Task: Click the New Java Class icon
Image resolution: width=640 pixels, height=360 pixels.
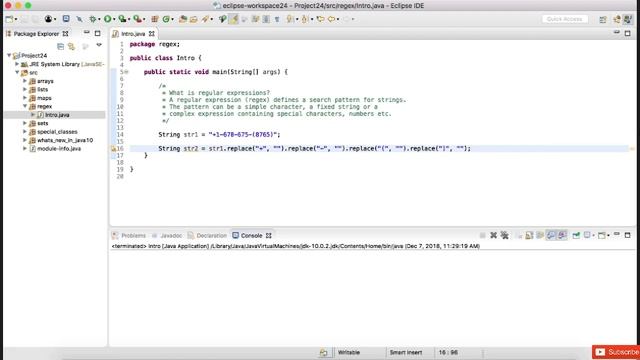Action: coord(166,19)
